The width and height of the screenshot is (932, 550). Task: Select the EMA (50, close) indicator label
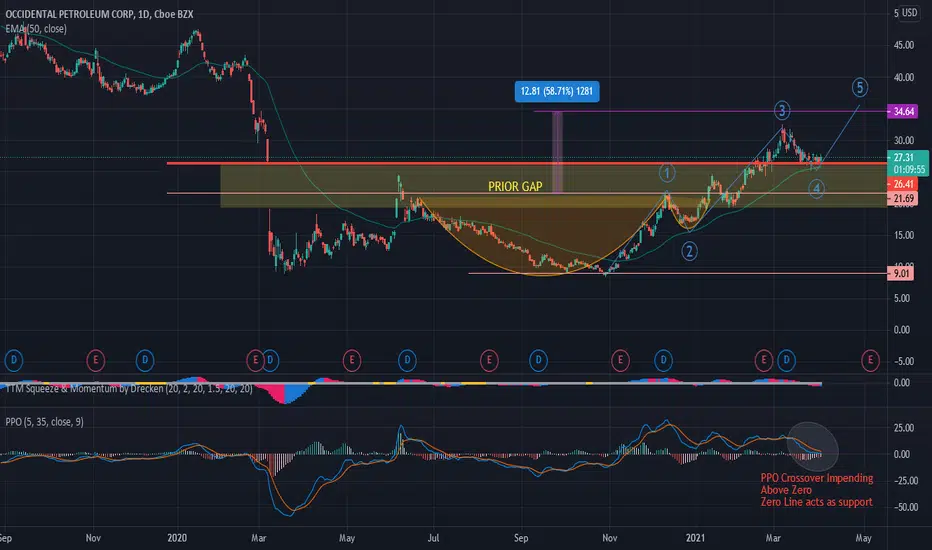click(36, 29)
